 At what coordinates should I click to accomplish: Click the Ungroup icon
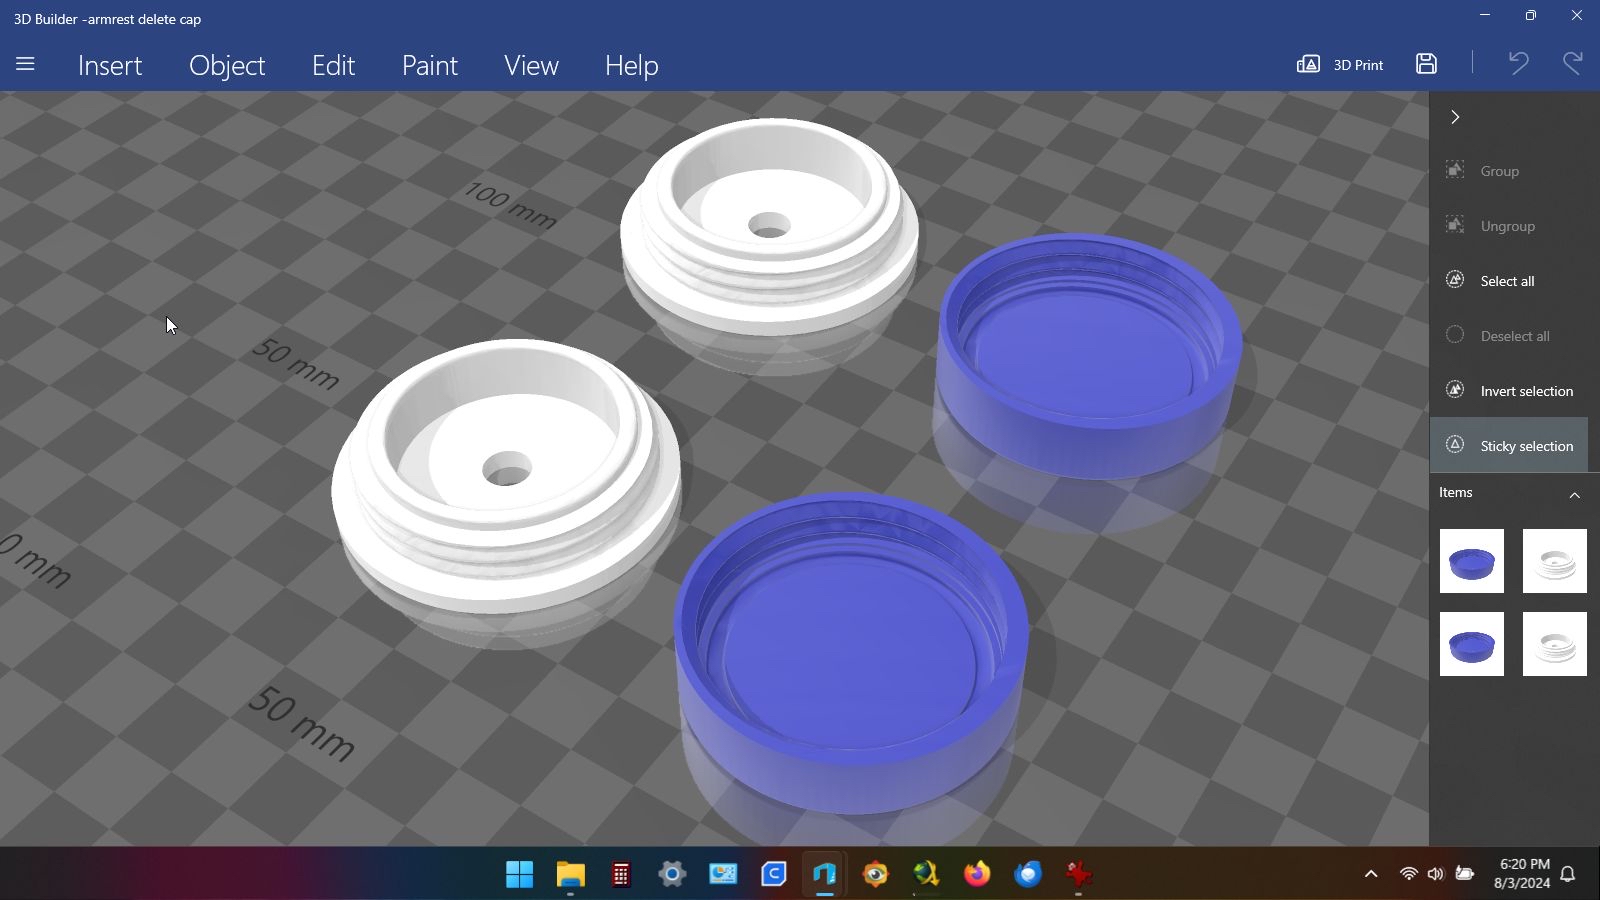[x=1455, y=225]
